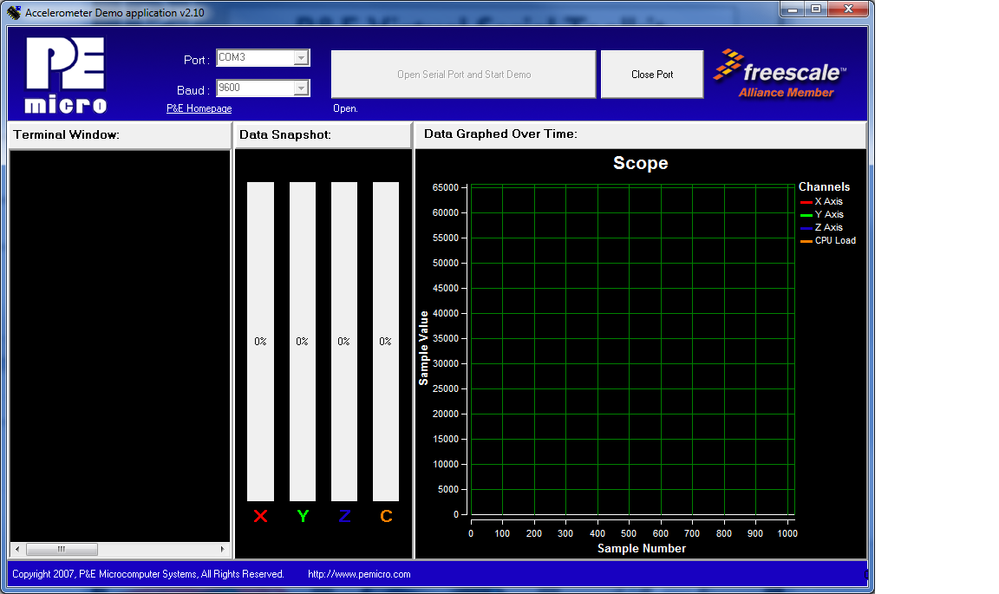Click the 30000 y-axis tick label
Image resolution: width=999 pixels, height=594 pixels.
[x=445, y=363]
